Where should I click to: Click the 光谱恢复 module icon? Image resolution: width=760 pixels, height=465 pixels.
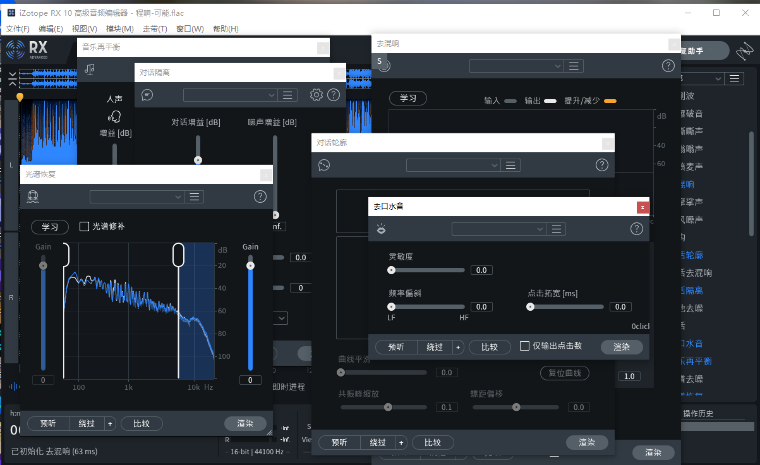pos(33,197)
